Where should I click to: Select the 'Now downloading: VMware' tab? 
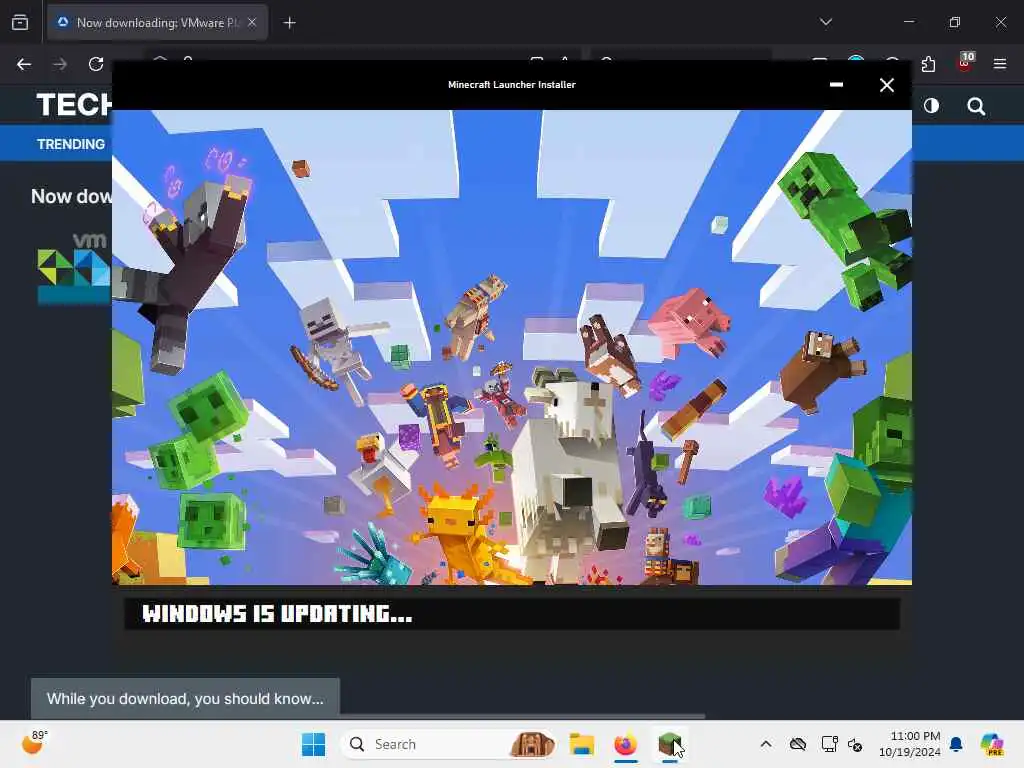(x=157, y=22)
